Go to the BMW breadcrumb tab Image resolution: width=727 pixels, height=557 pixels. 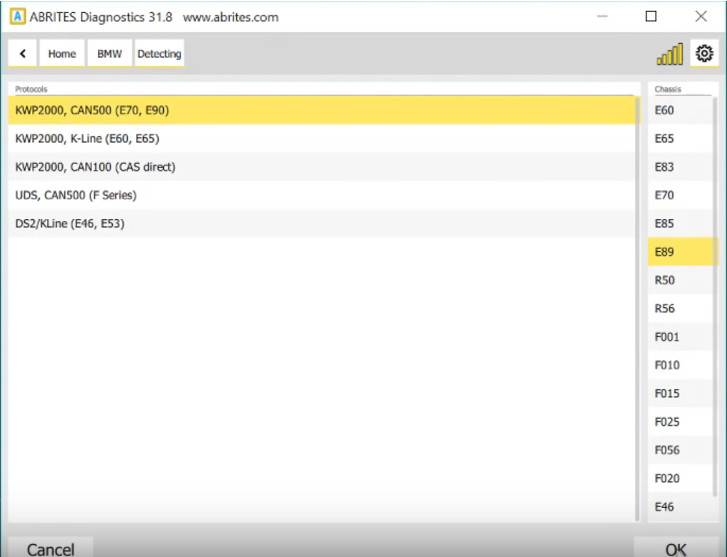[109, 53]
